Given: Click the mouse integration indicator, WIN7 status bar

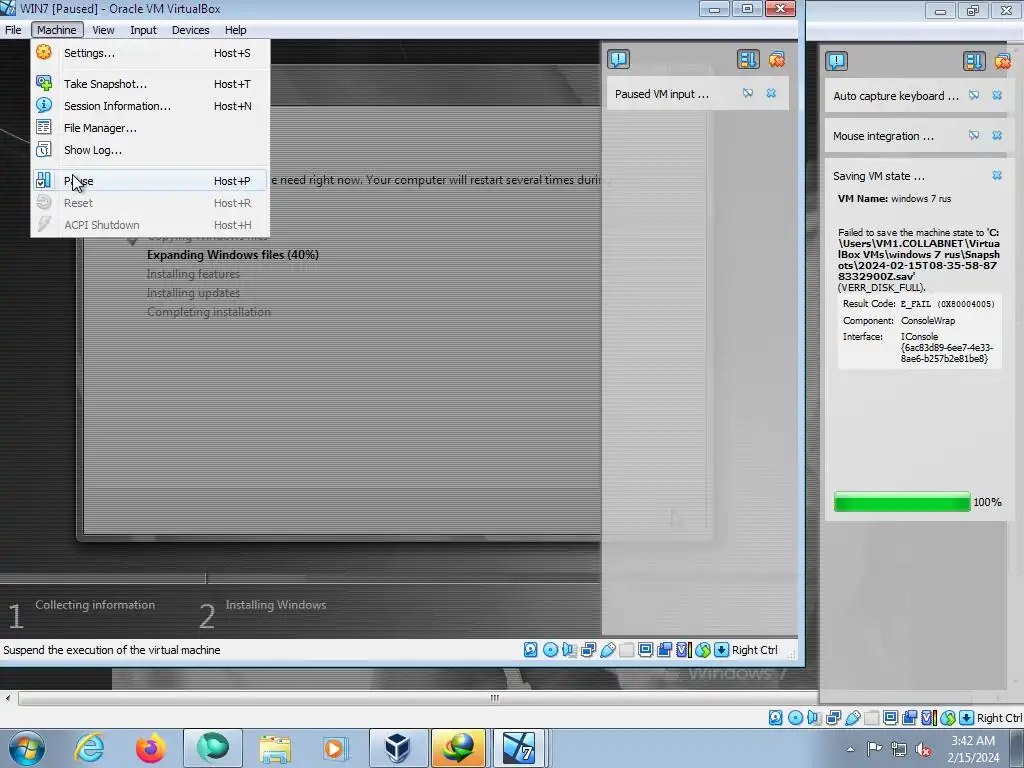Looking at the screenshot, I should tap(703, 650).
